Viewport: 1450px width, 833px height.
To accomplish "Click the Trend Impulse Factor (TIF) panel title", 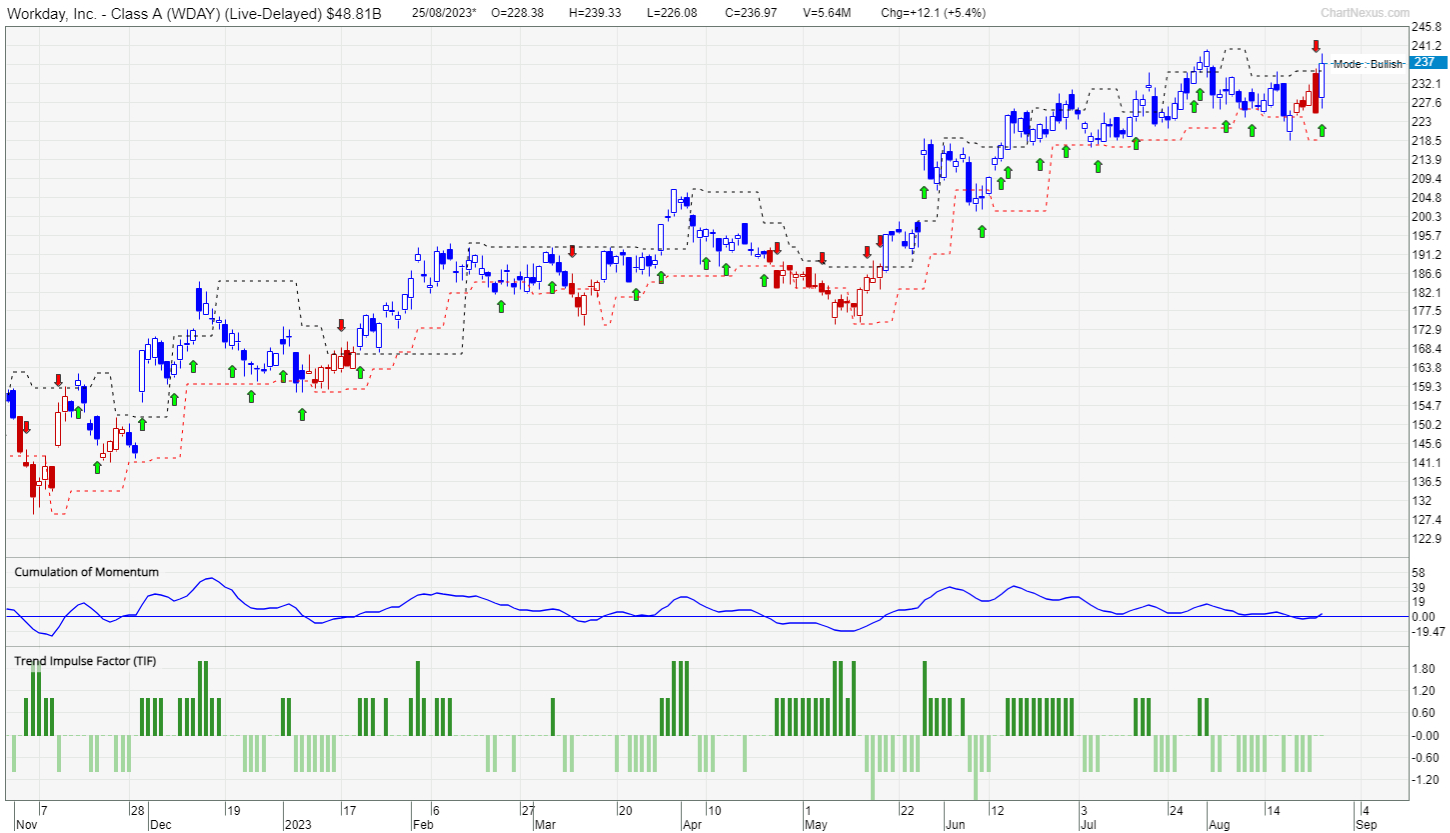I will [84, 661].
